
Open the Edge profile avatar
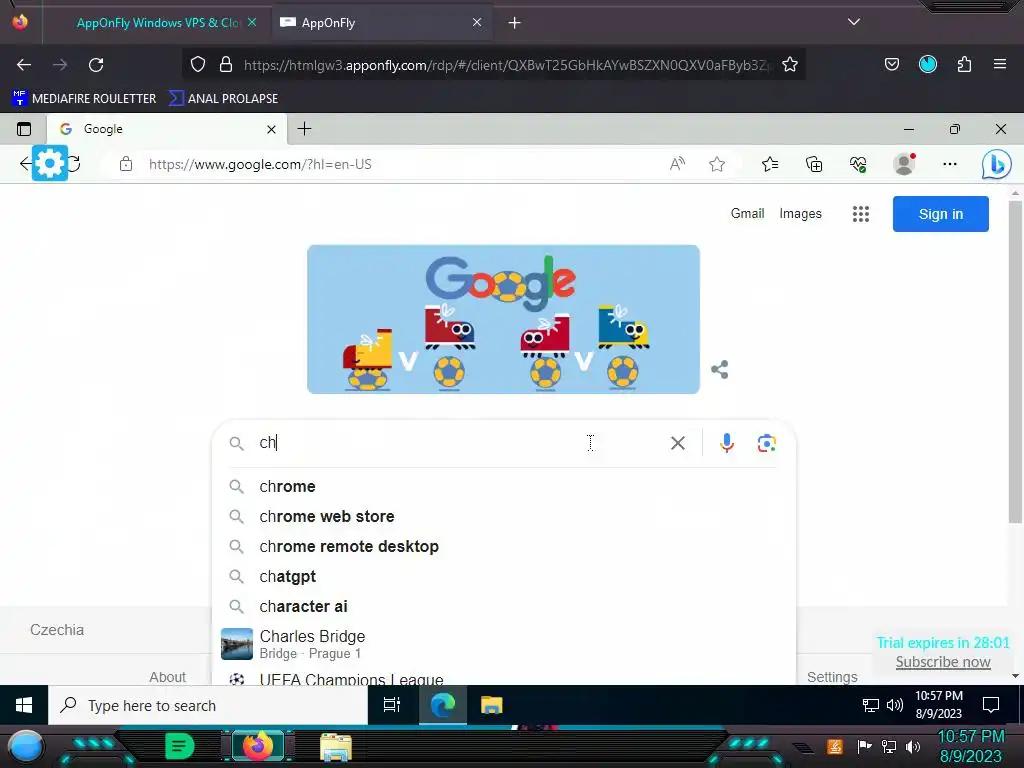(x=904, y=164)
